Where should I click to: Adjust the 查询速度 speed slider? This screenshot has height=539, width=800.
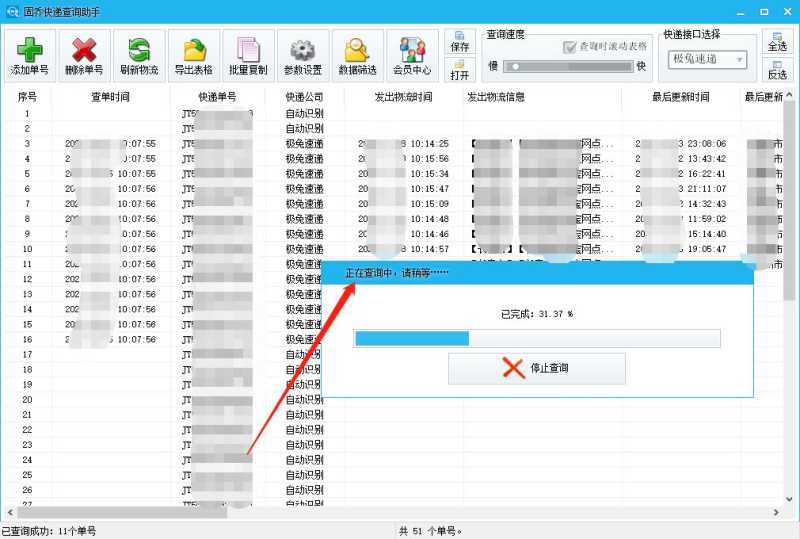point(512,66)
